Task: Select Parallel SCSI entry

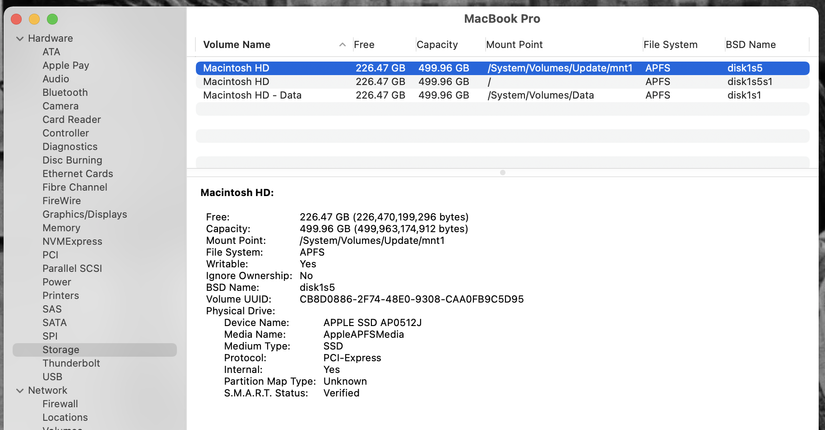Action: [73, 268]
